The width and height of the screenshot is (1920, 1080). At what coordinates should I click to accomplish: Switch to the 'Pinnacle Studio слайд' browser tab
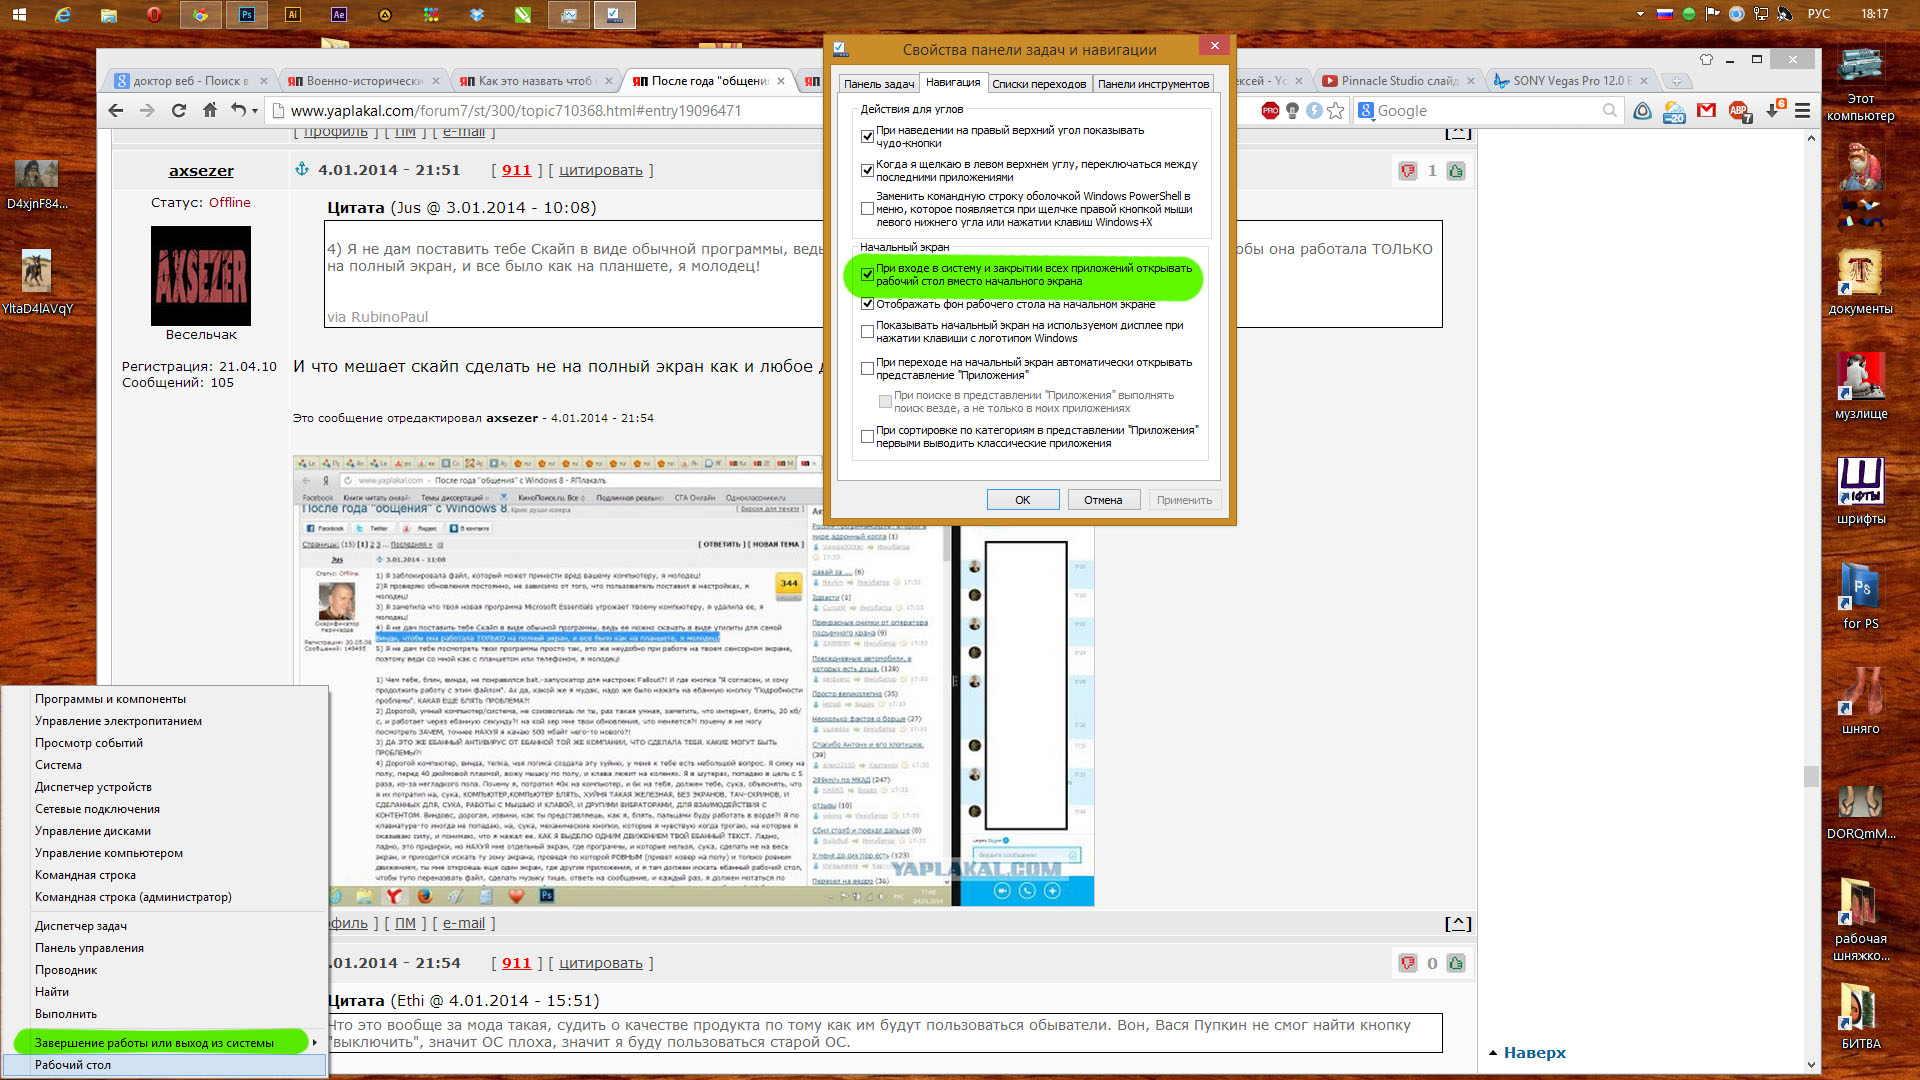pos(1397,81)
